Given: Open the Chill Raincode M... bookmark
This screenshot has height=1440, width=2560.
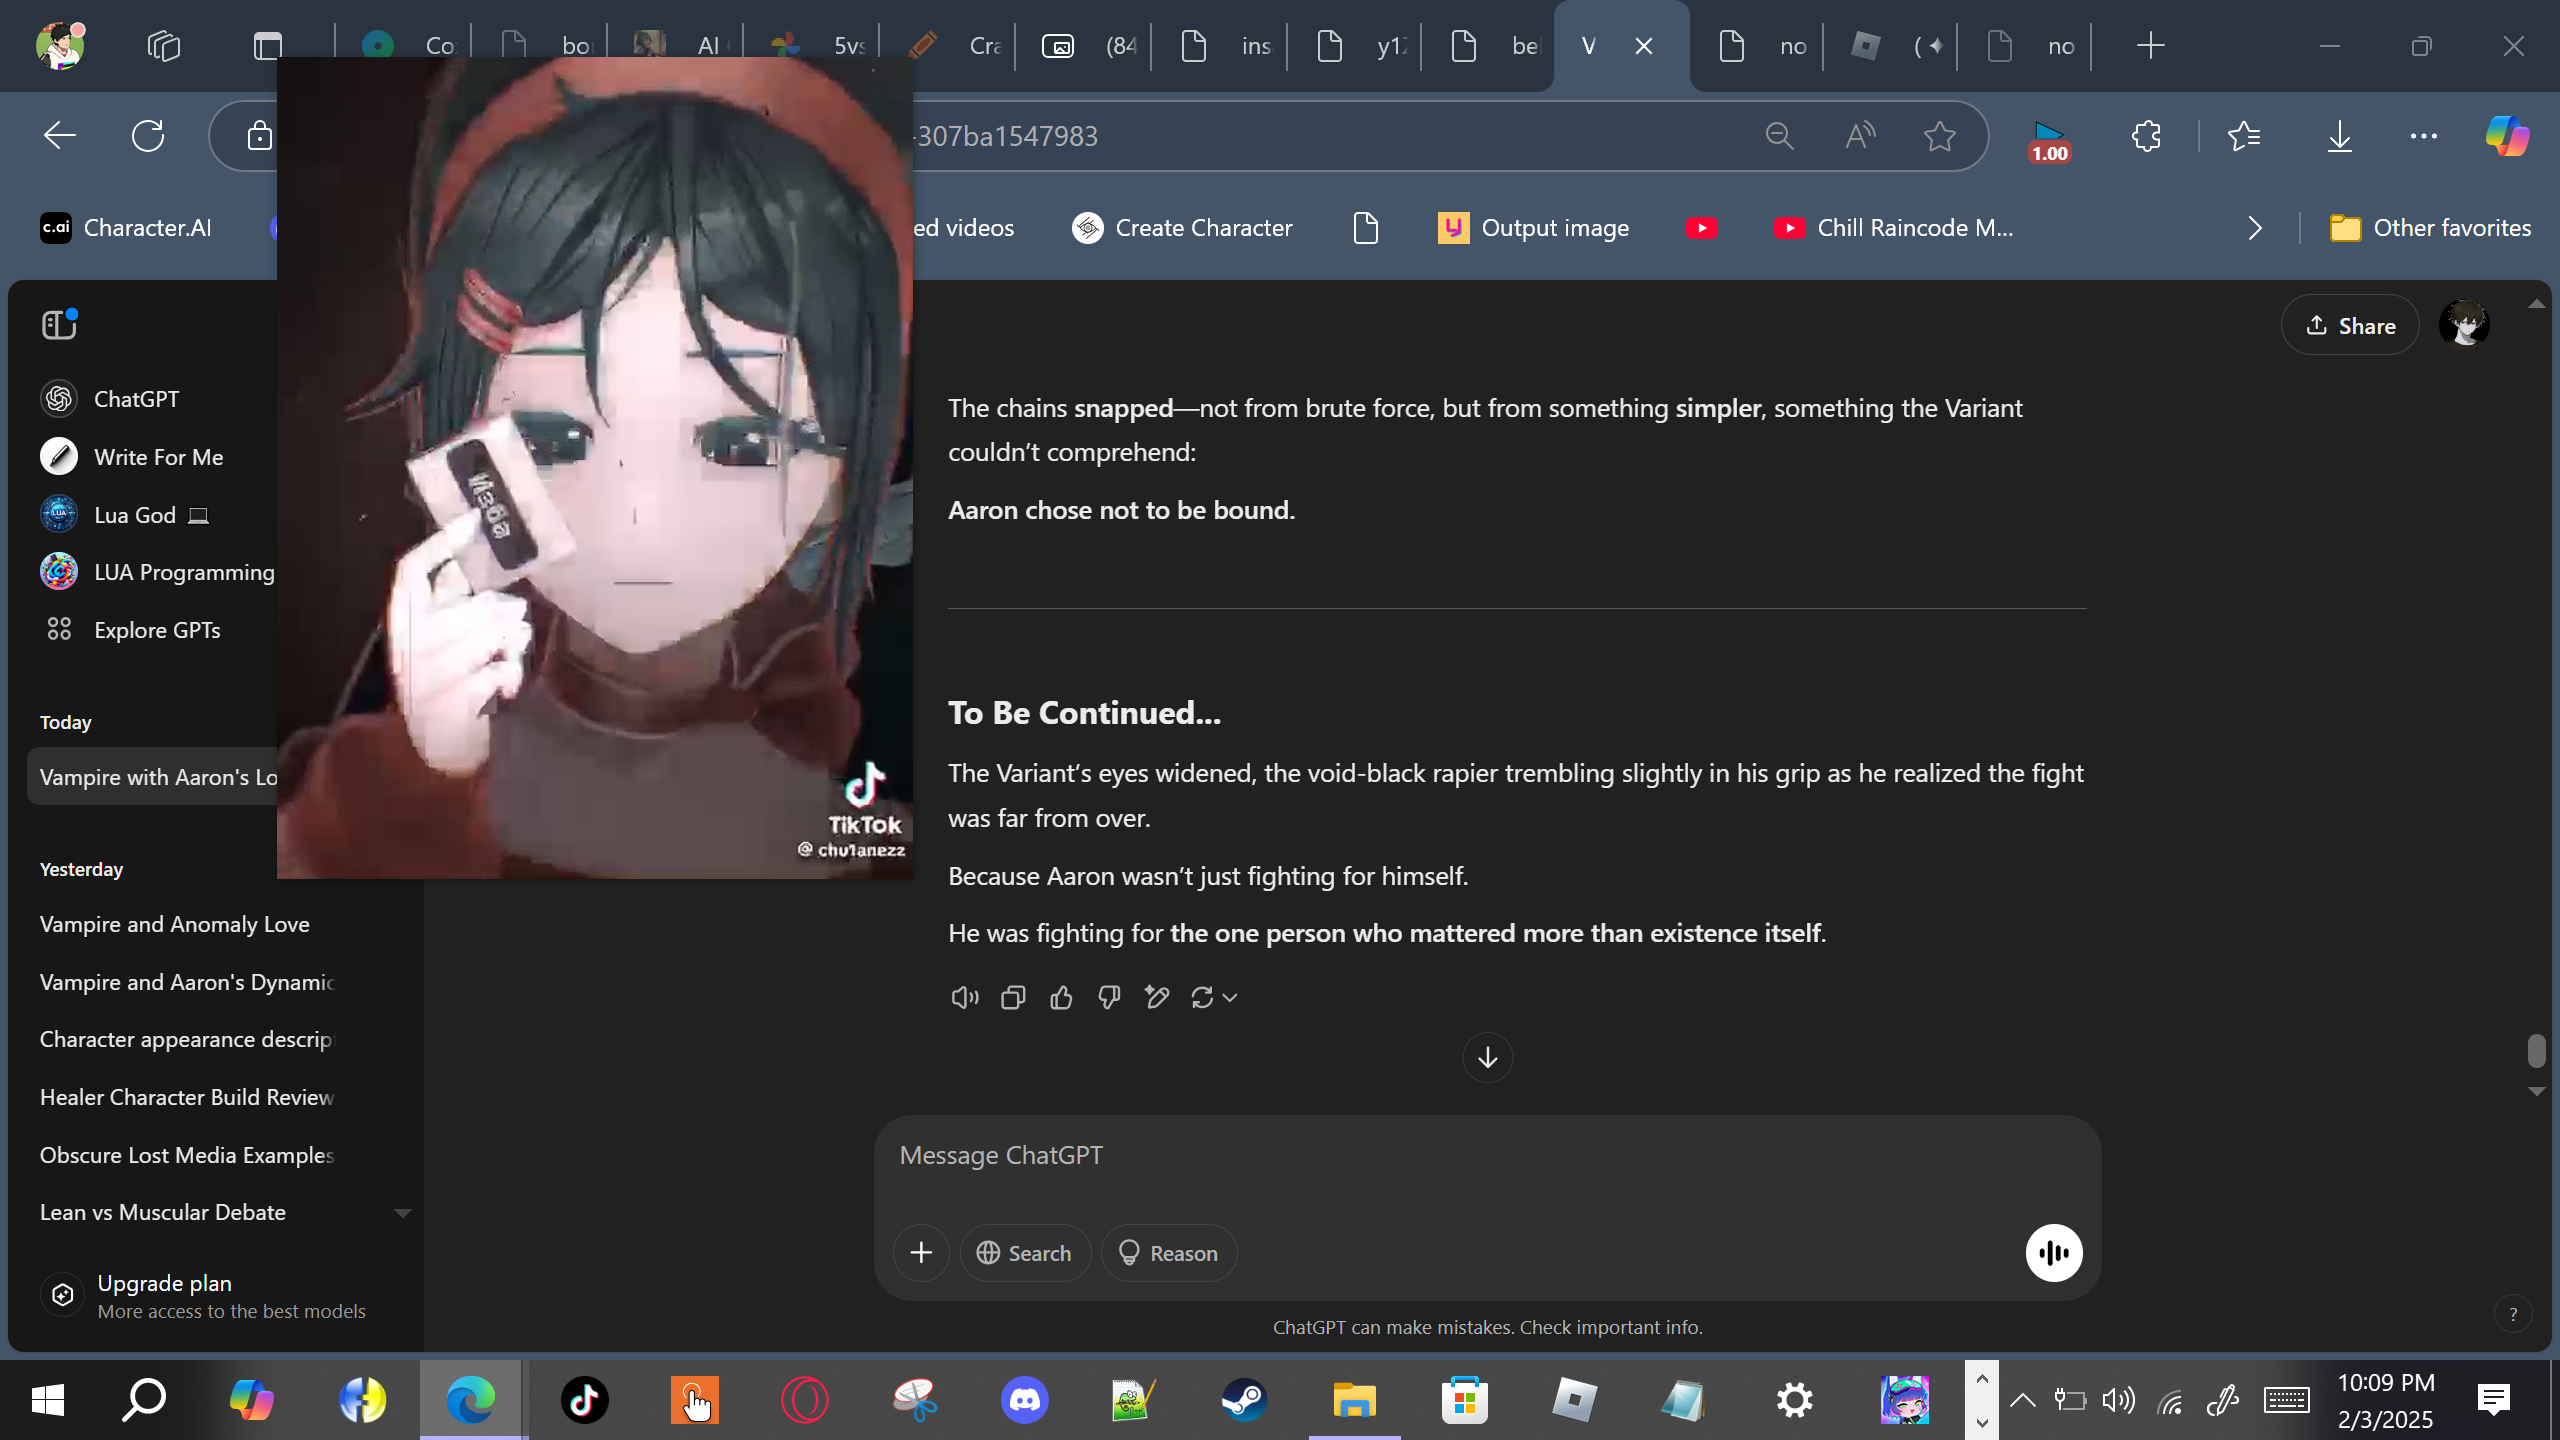Looking at the screenshot, I should pos(1894,228).
